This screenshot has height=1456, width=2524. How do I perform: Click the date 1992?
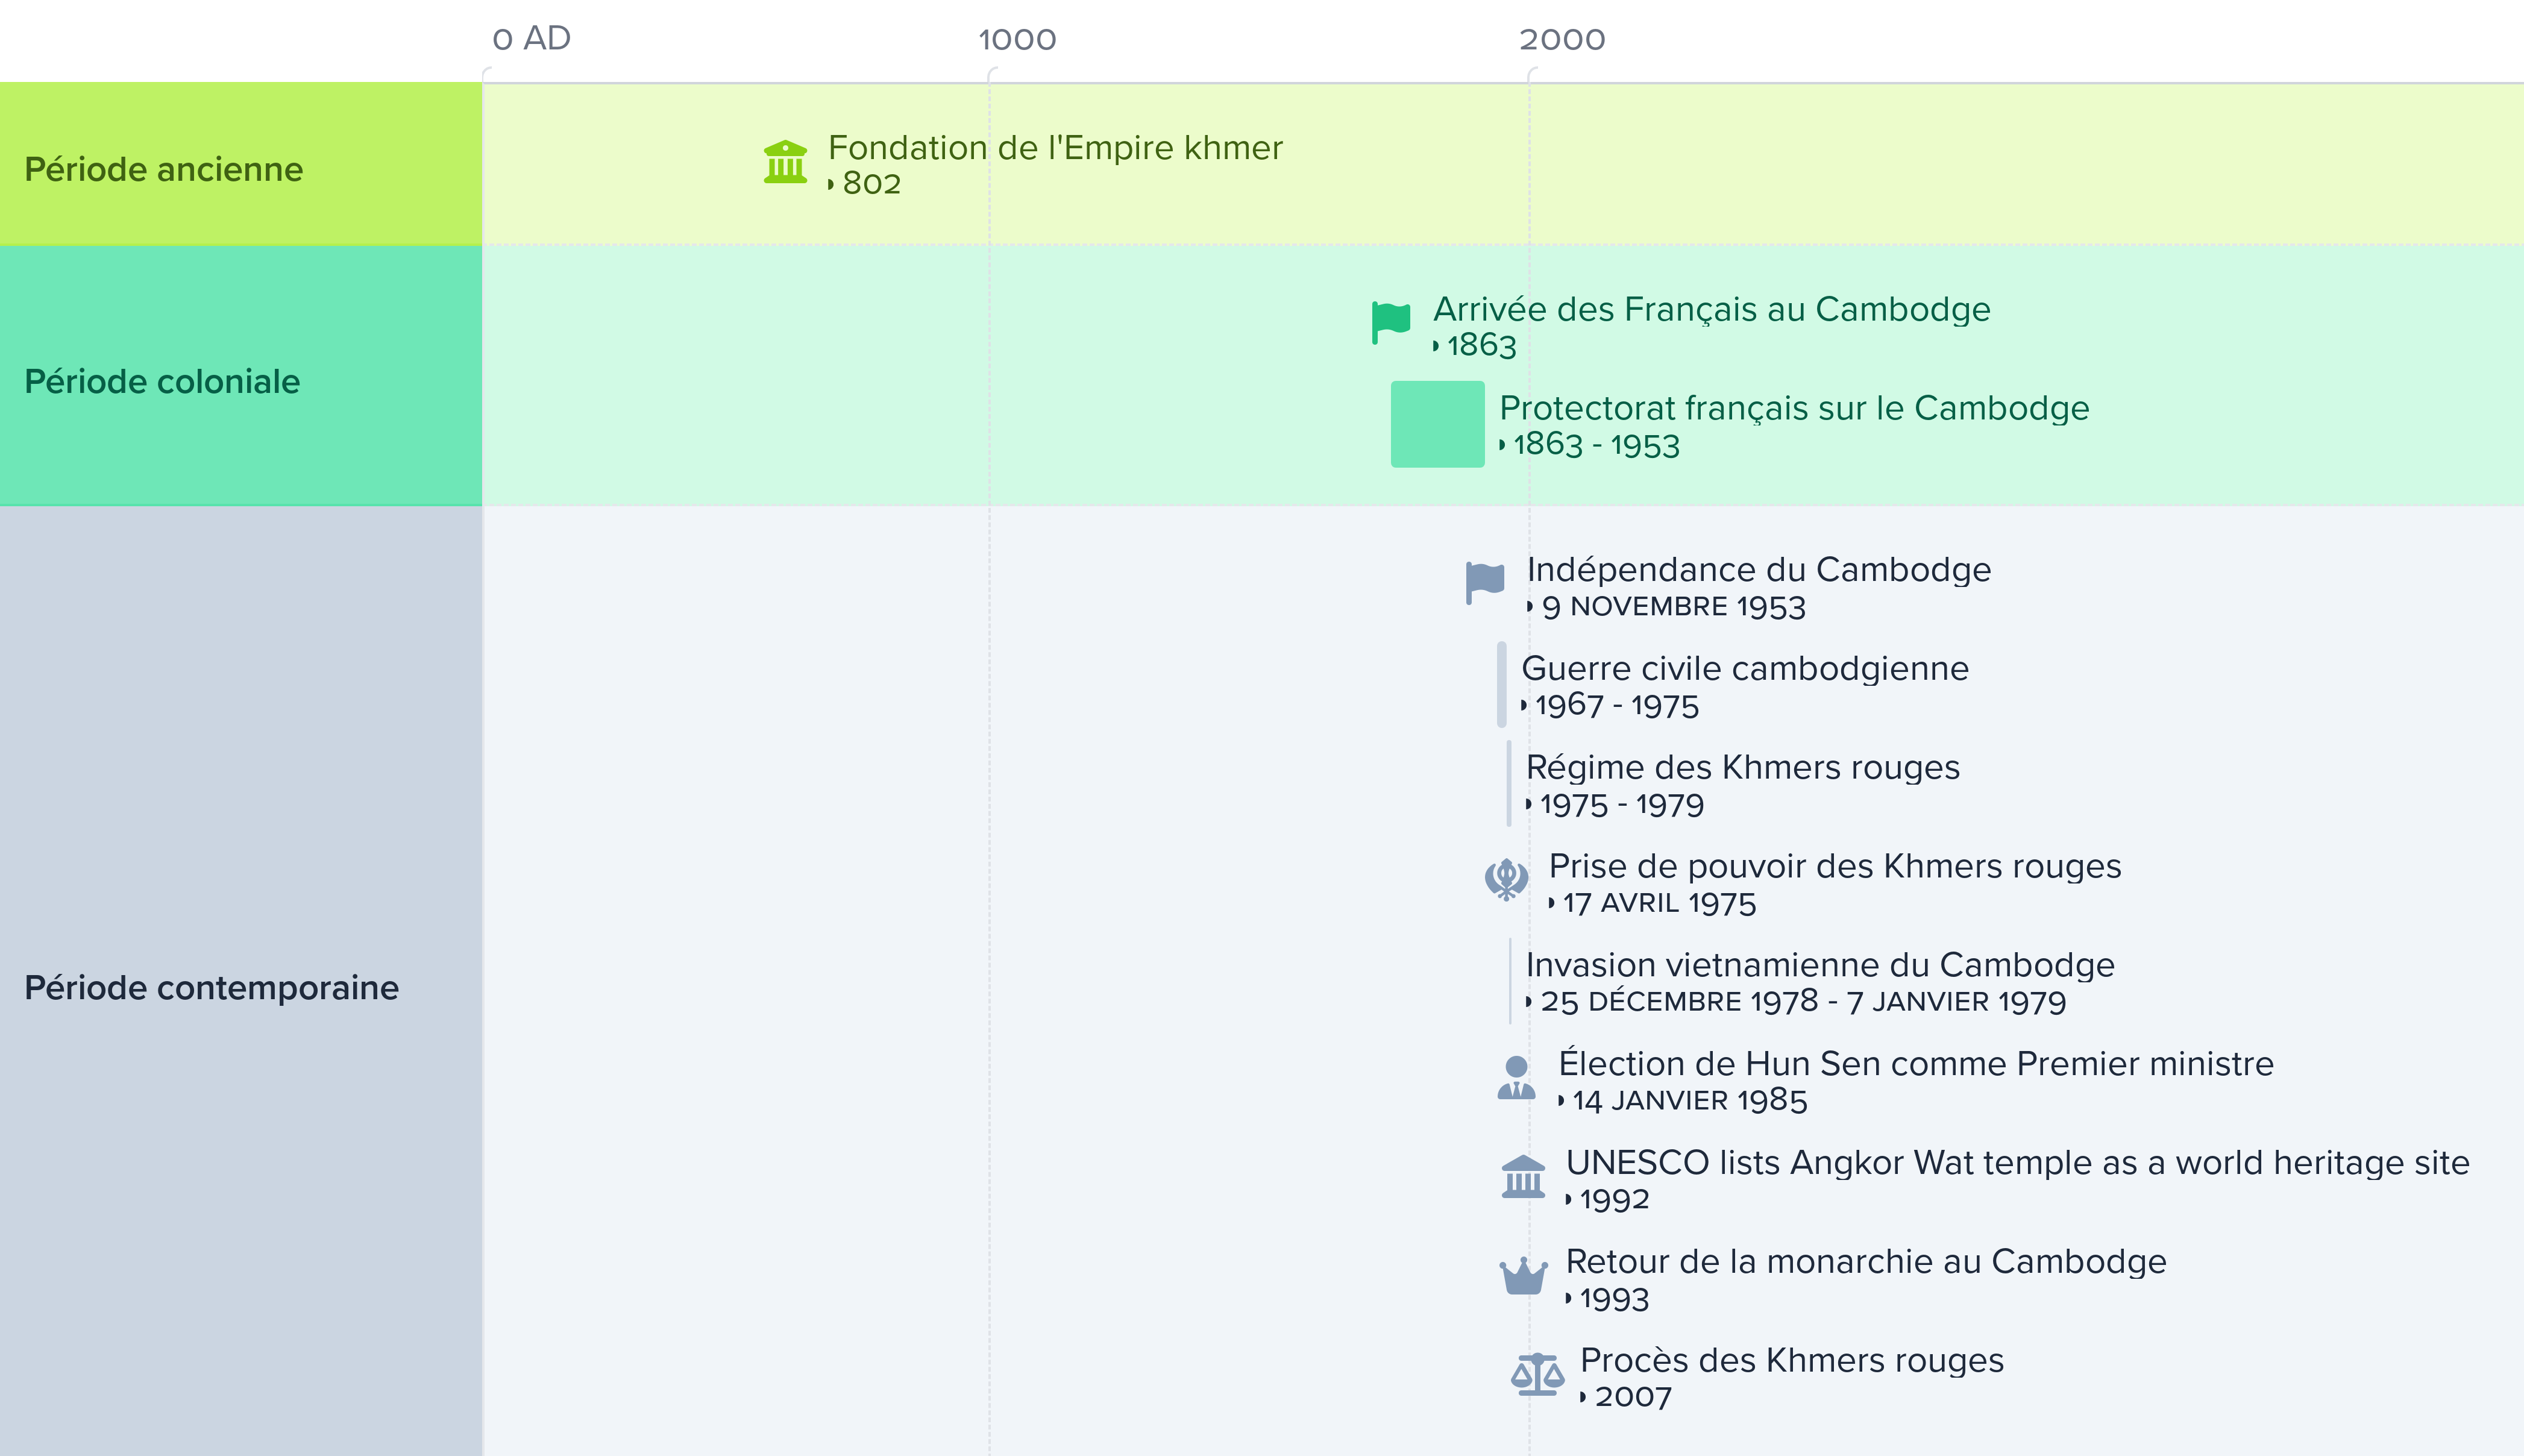coord(1614,1199)
